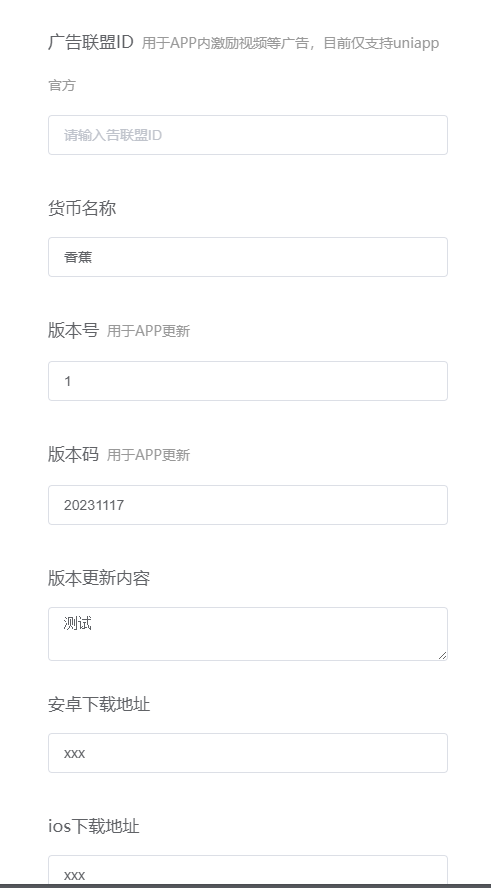Click the 货币名称 label

pyautogui.click(x=82, y=208)
